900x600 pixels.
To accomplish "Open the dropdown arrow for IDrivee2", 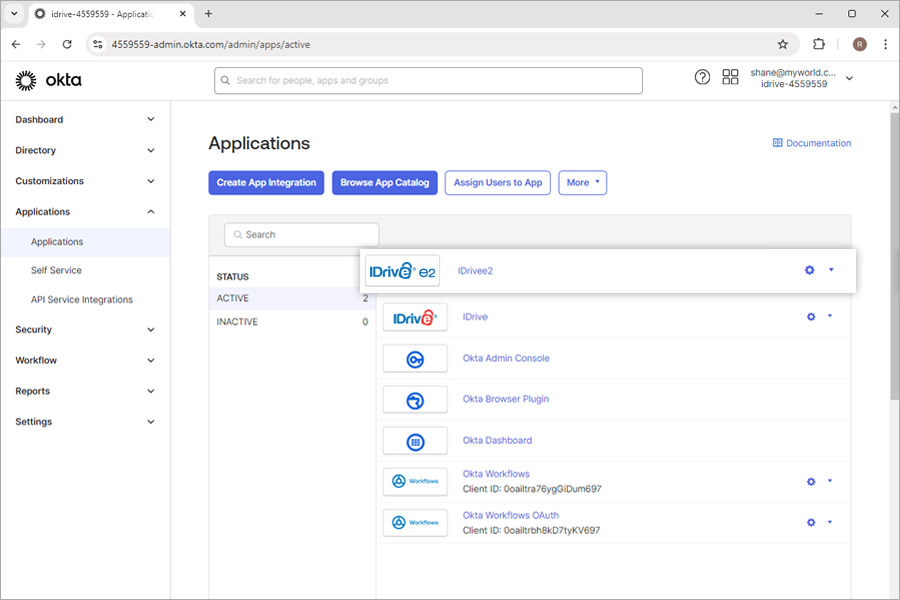I will point(831,270).
